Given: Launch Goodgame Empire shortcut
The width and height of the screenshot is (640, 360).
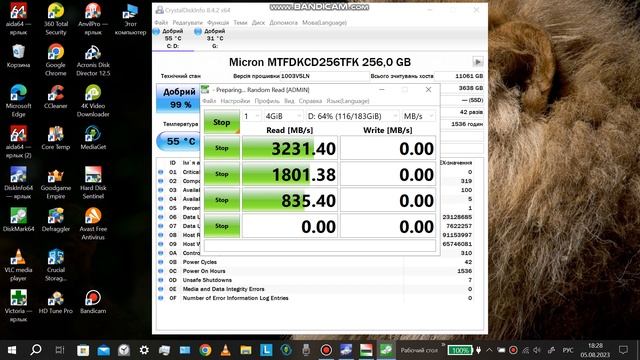Looking at the screenshot, I should pyautogui.click(x=56, y=183).
